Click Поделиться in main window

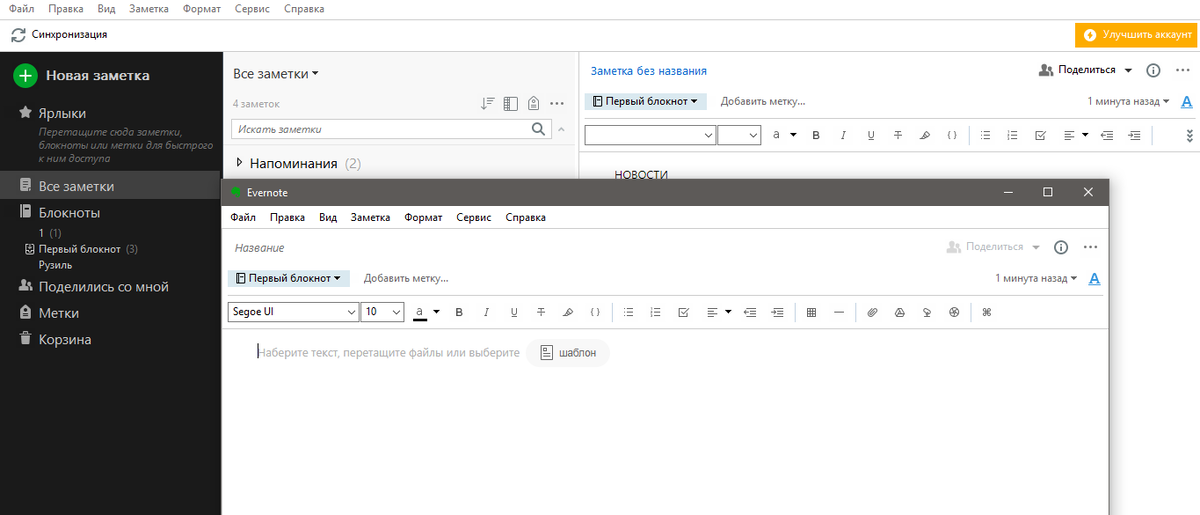point(1078,70)
